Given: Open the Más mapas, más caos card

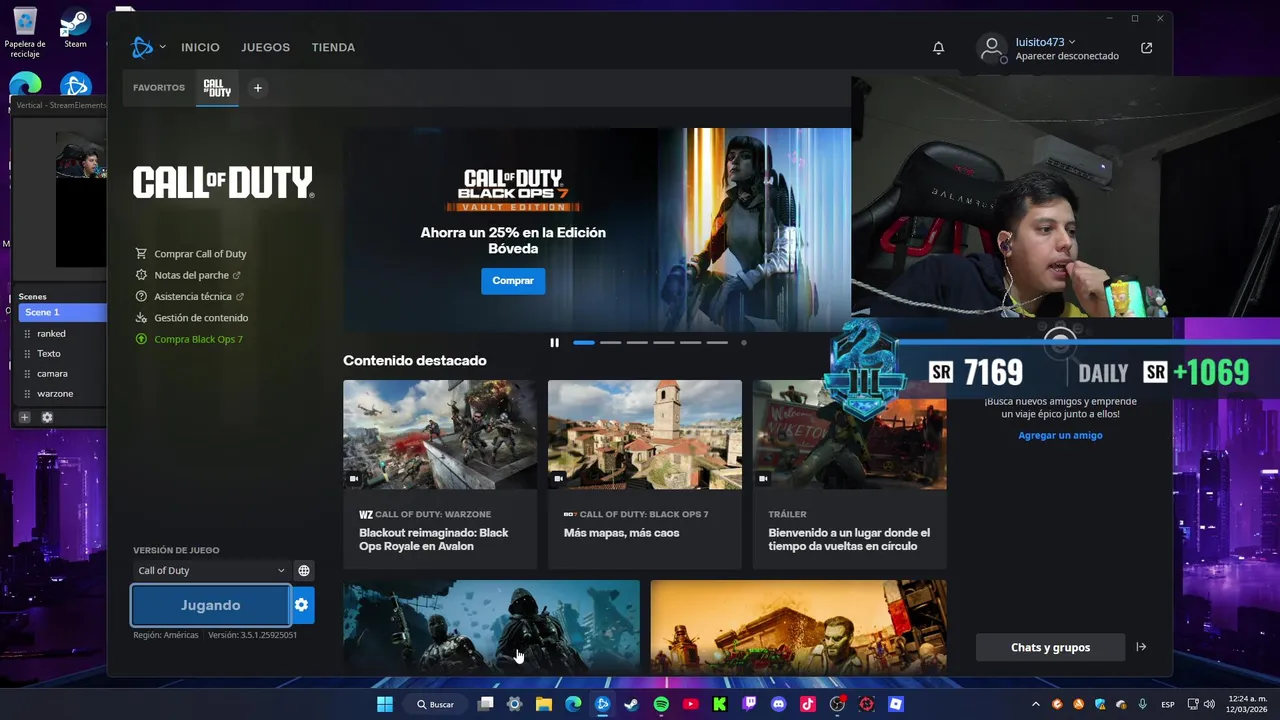Looking at the screenshot, I should coord(645,473).
